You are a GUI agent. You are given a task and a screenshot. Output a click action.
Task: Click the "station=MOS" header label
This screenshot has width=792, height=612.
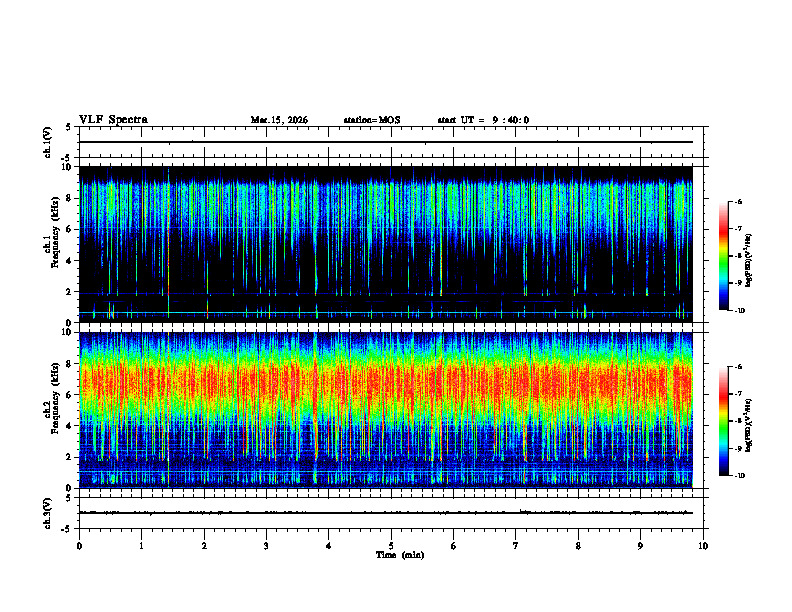(x=372, y=120)
